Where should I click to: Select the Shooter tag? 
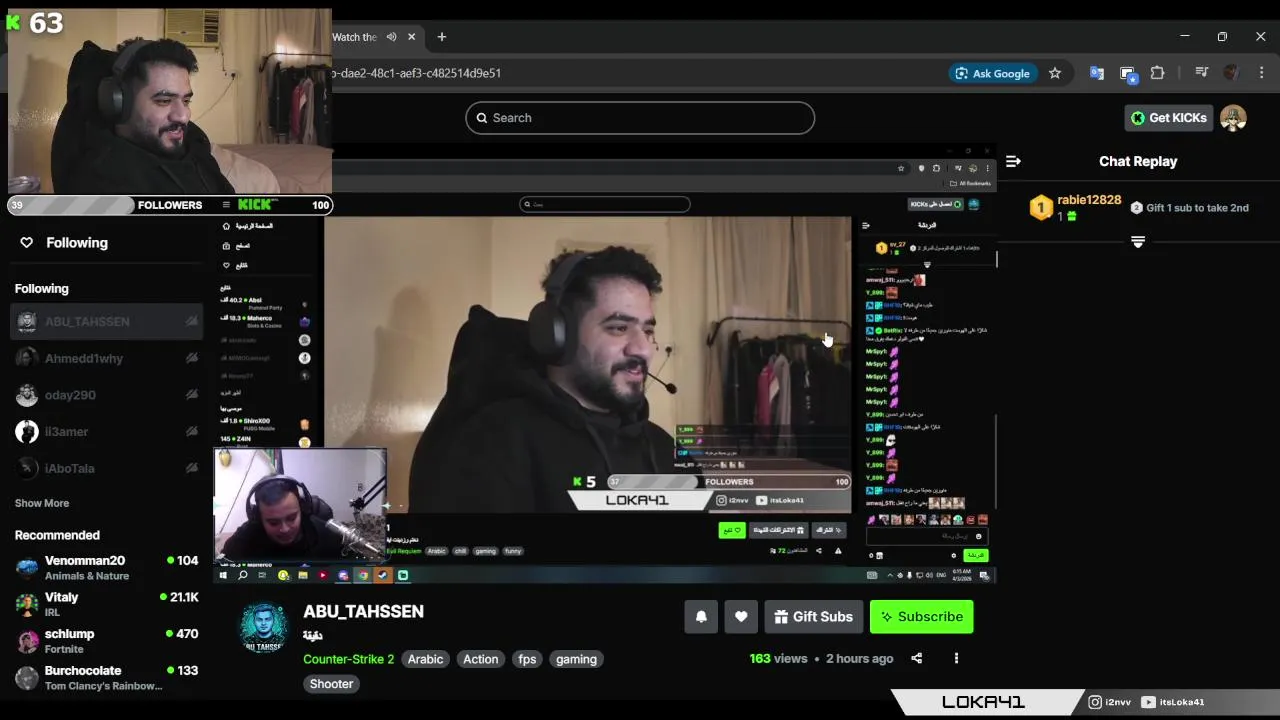(x=331, y=684)
